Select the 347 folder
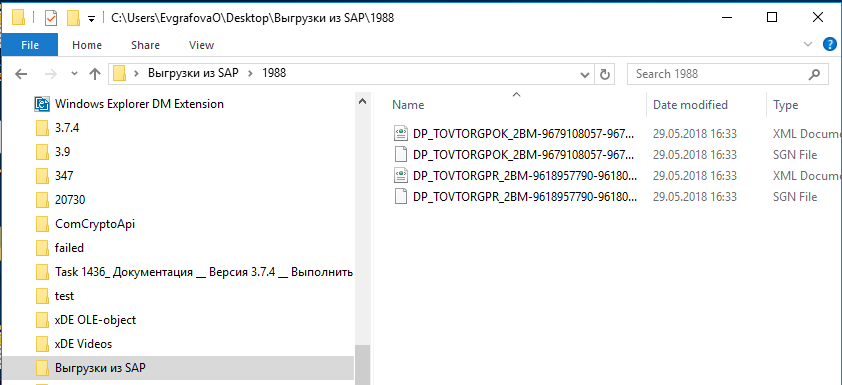Viewport: 842px width, 385px height. pyautogui.click(x=64, y=176)
